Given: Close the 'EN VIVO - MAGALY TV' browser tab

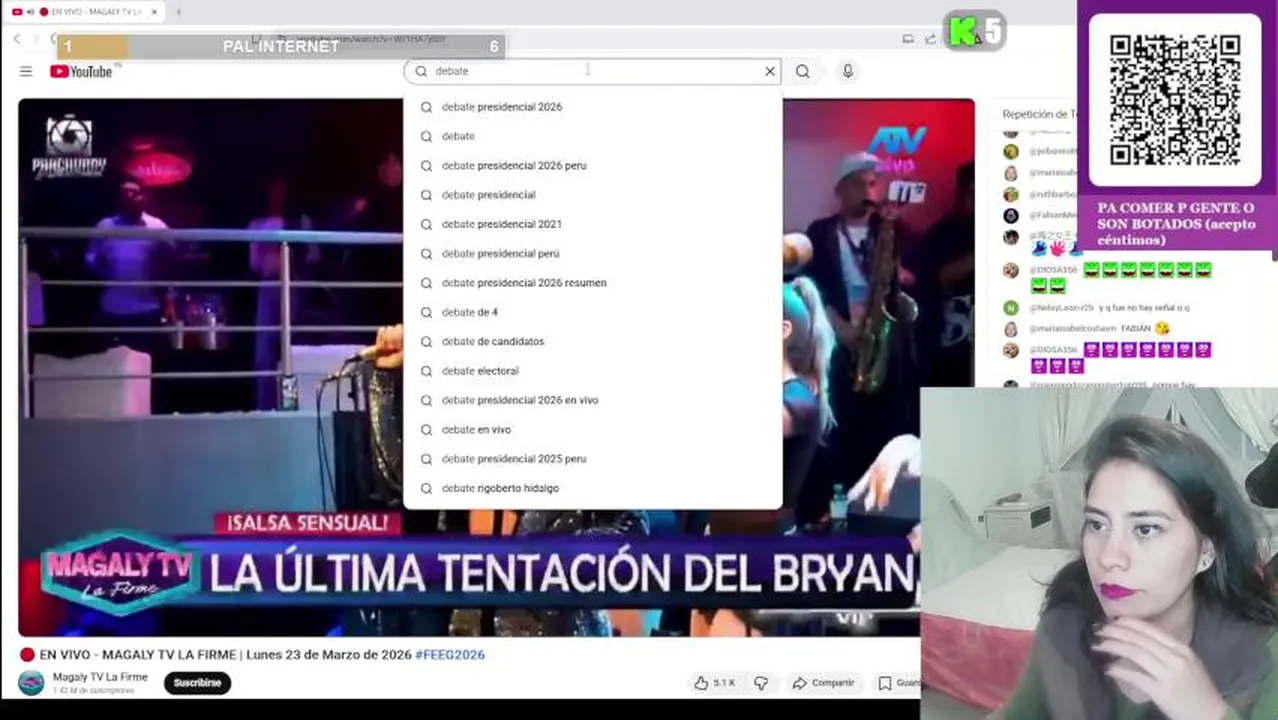Looking at the screenshot, I should click(154, 12).
